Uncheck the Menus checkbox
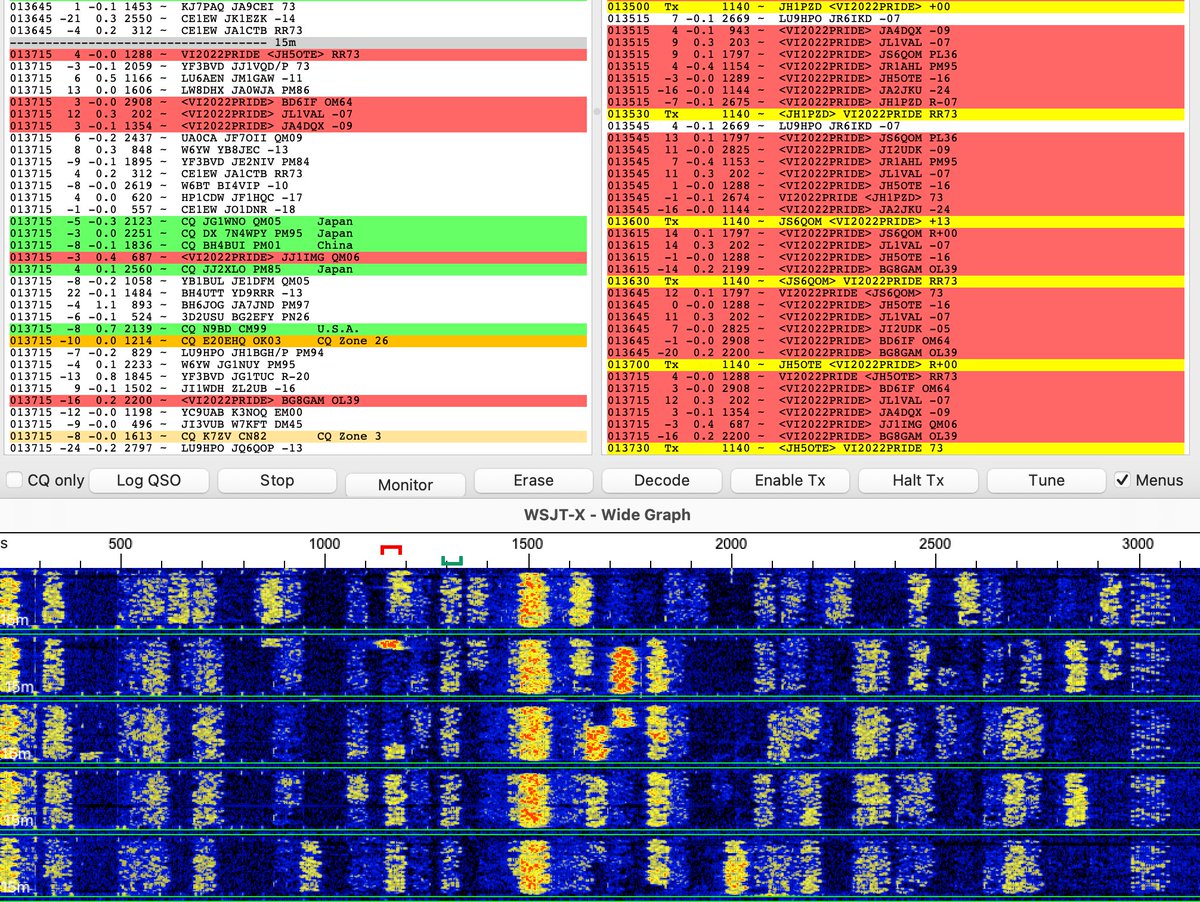1200x902 pixels. (1124, 480)
